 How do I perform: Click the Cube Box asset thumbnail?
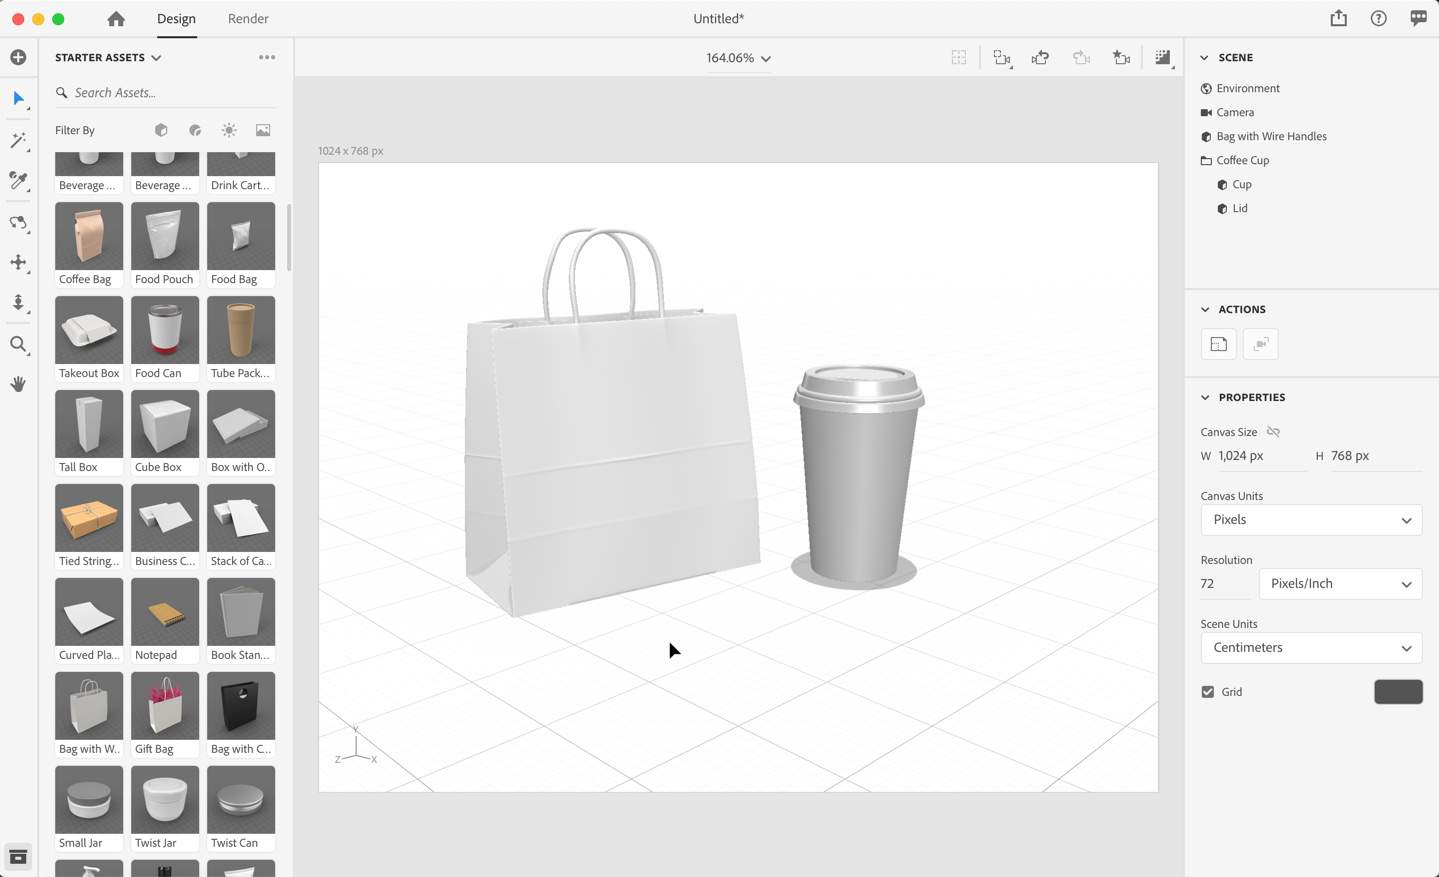pyautogui.click(x=165, y=424)
